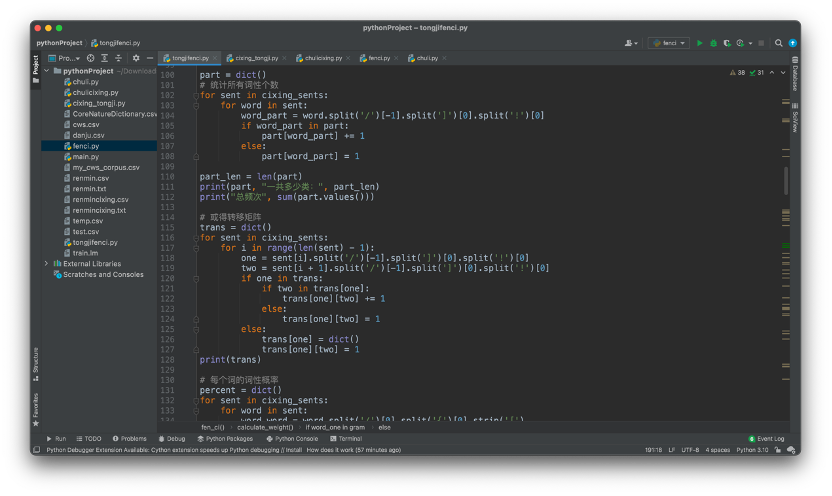Open the Python Console
This screenshot has height=496, width=832.
point(292,439)
